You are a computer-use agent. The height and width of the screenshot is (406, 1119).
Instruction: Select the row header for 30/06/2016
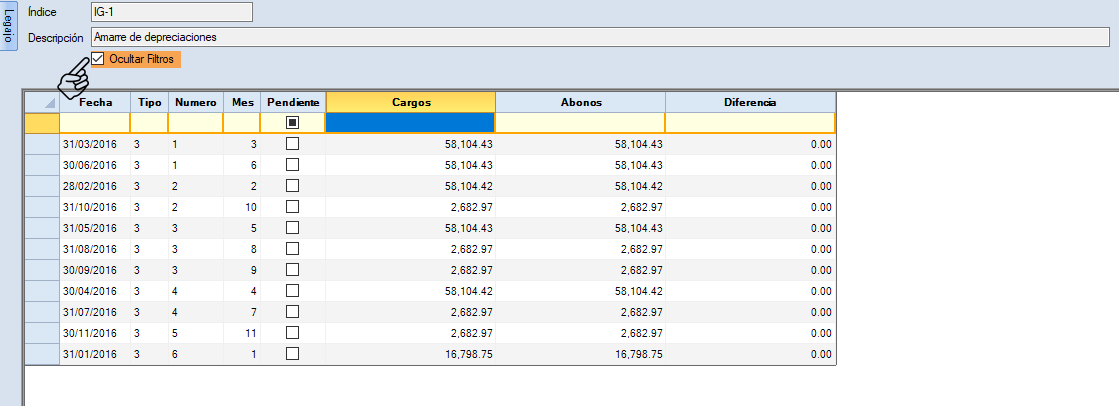42,165
